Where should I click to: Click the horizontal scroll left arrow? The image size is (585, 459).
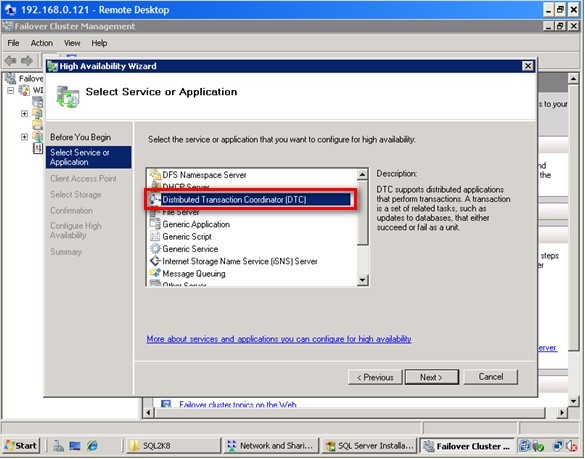149,412
